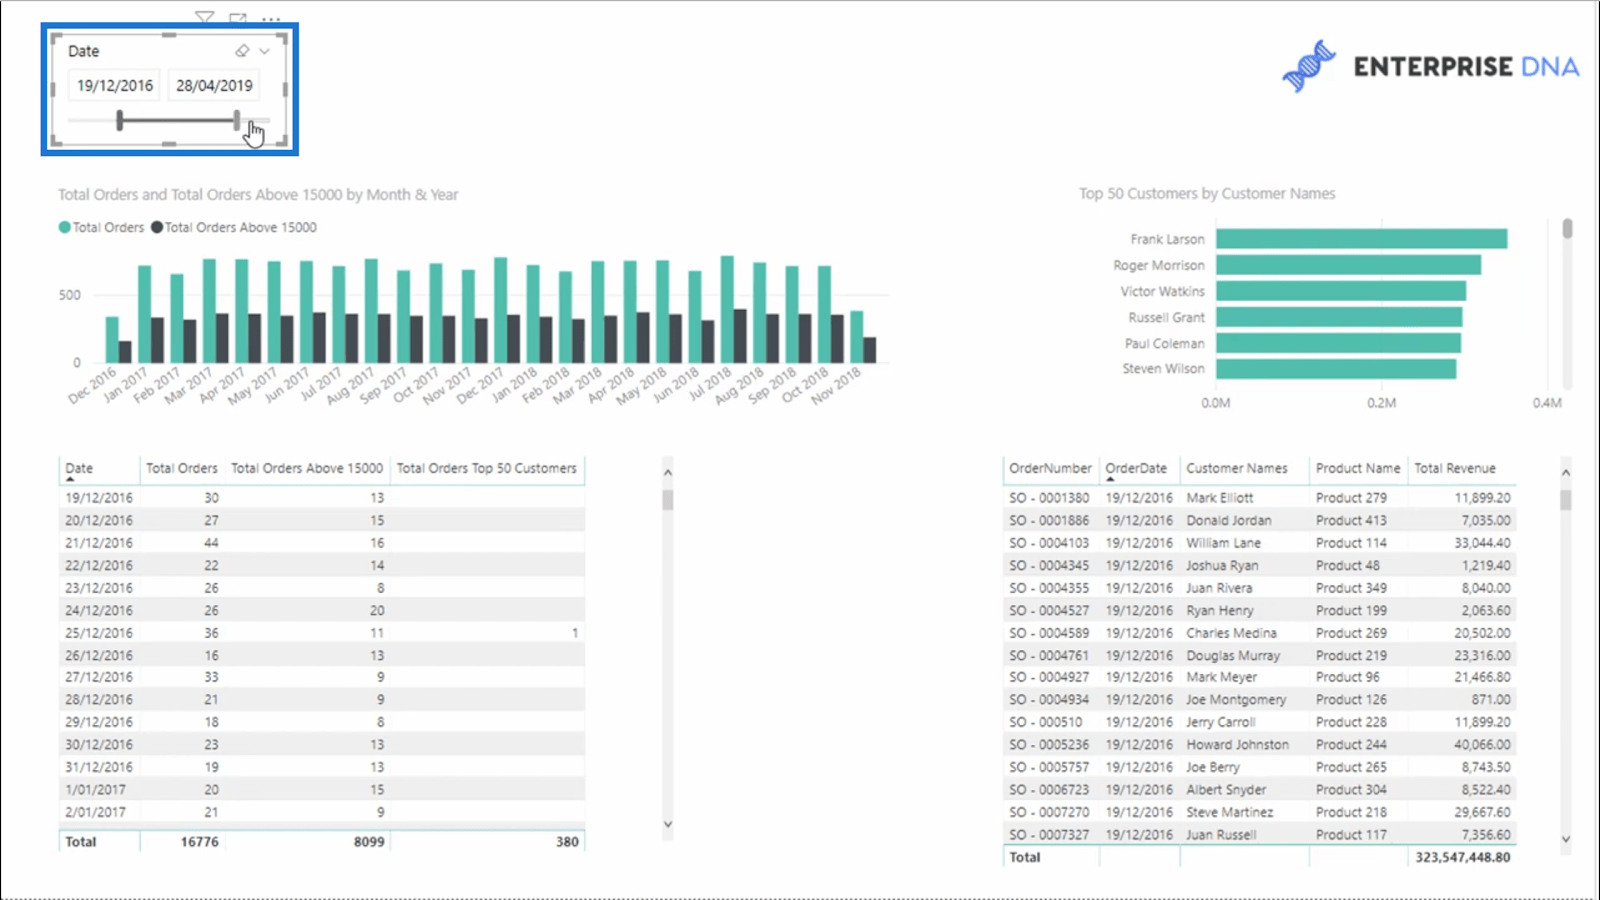
Task: Sort by Total Orders Above 15000 column header
Action: coord(307,468)
